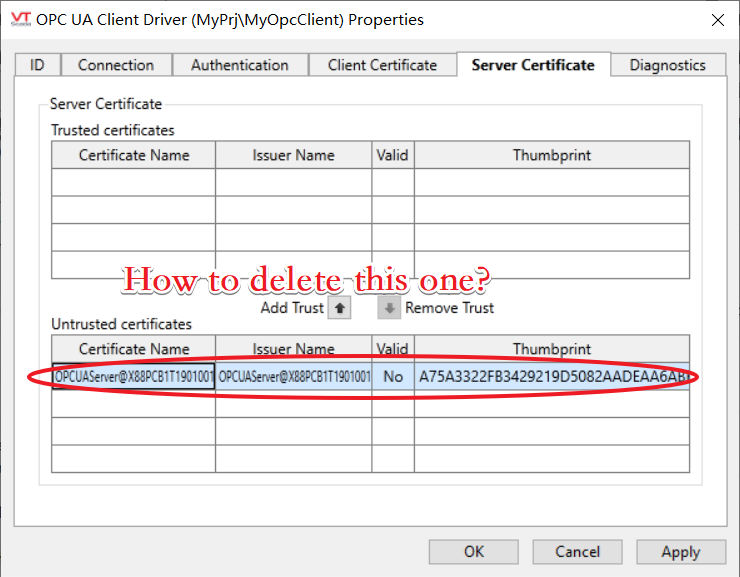The image size is (740, 577).
Task: Click the untrusted certificate's issuer name cell
Action: click(294, 377)
